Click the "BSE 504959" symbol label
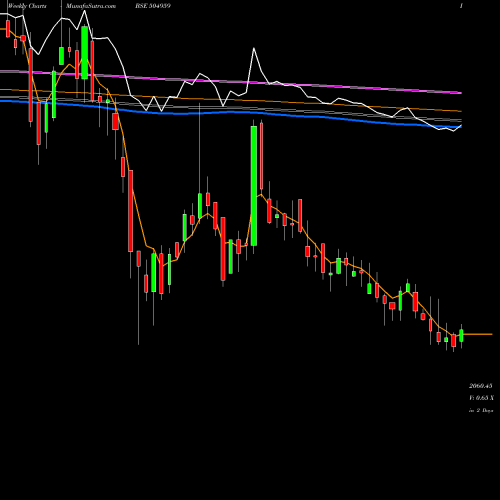The image size is (500, 500). click(153, 6)
